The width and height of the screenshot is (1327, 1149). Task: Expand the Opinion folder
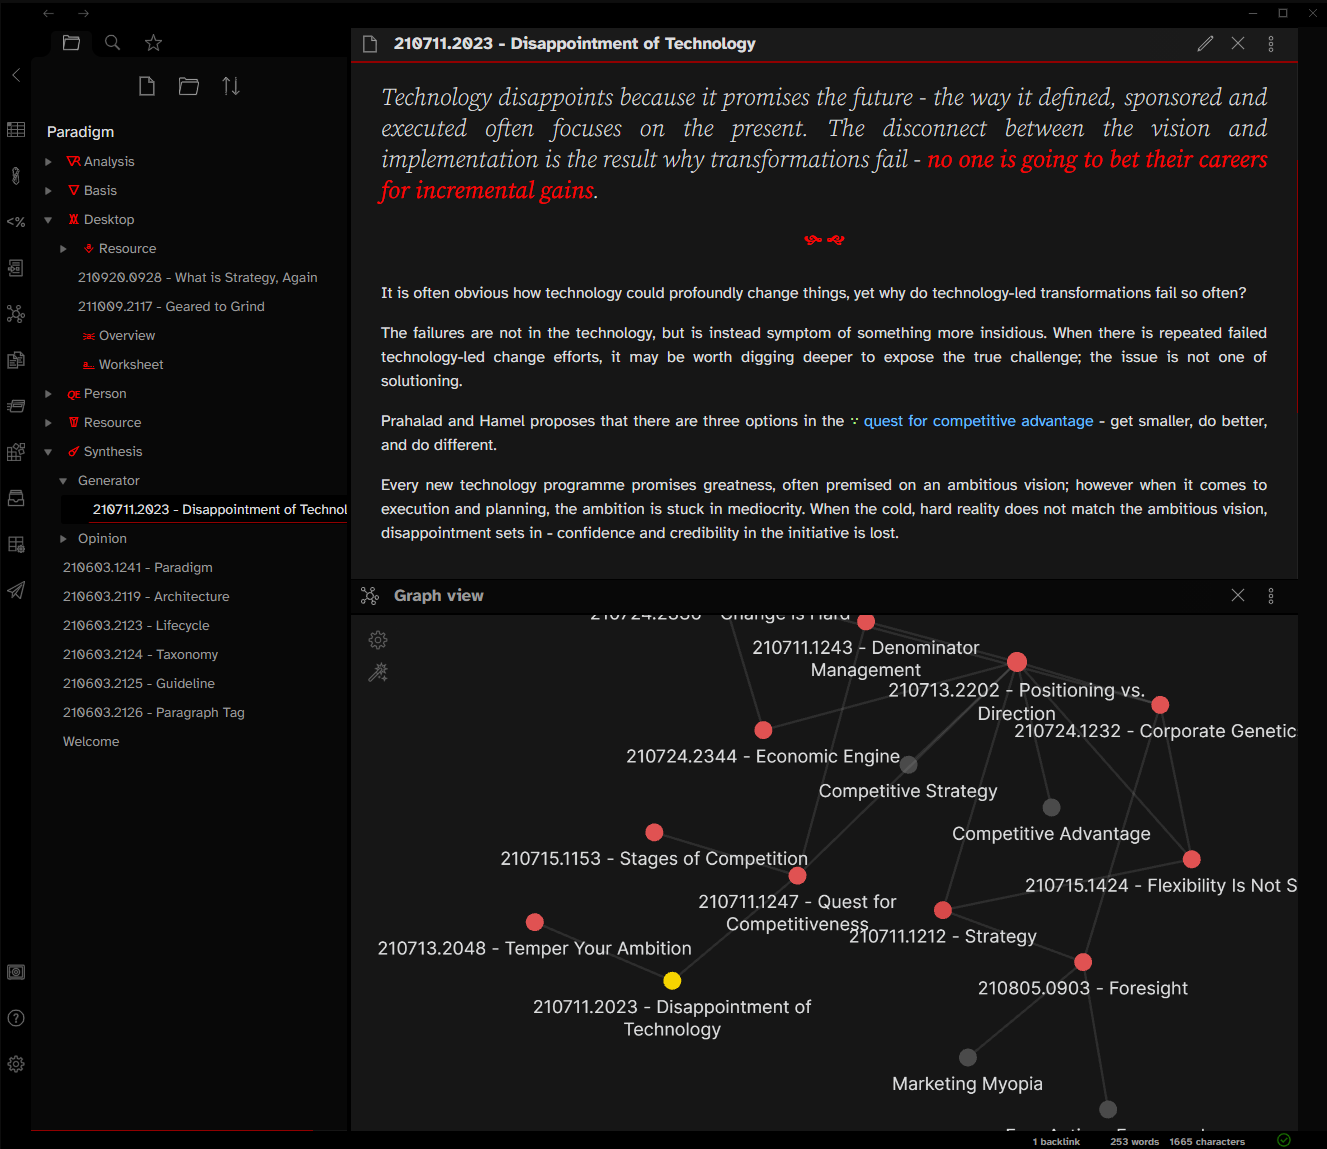click(63, 538)
